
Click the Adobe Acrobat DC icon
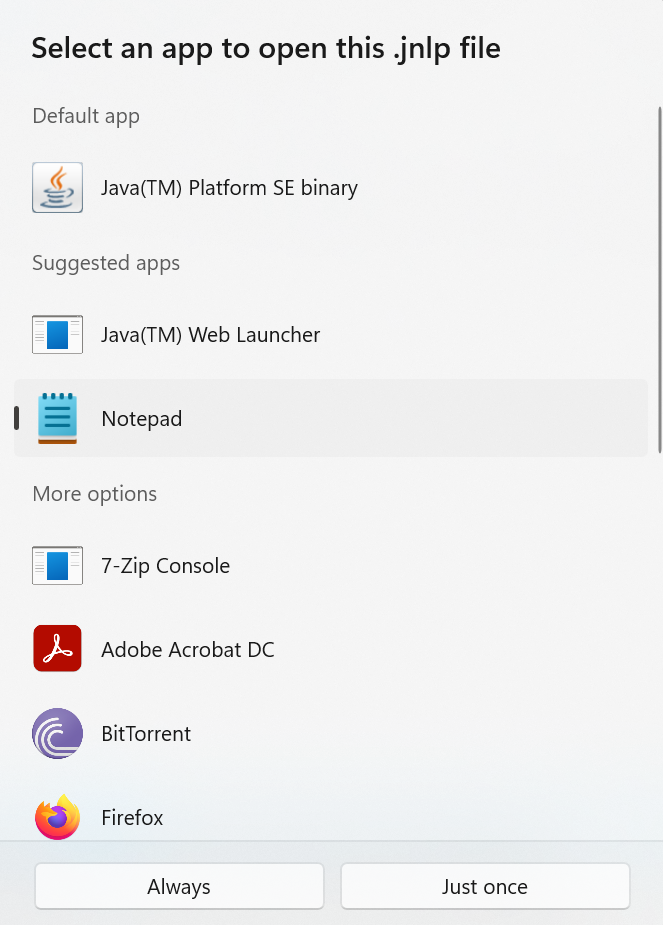pos(57,649)
